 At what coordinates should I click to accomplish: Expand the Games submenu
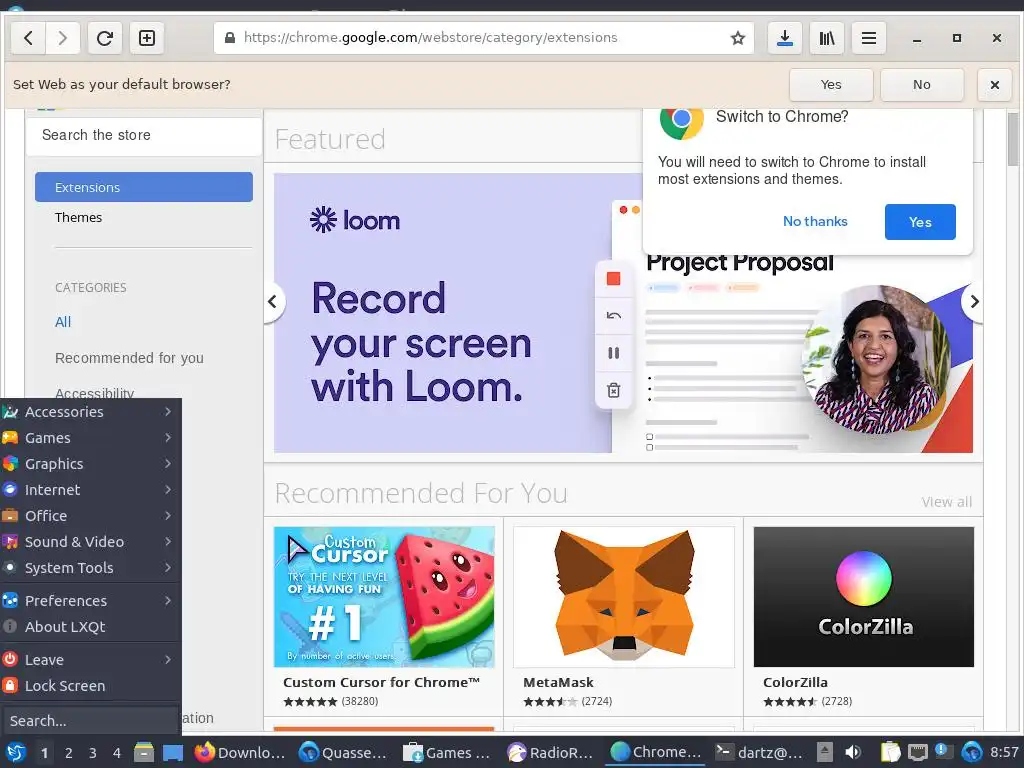90,438
